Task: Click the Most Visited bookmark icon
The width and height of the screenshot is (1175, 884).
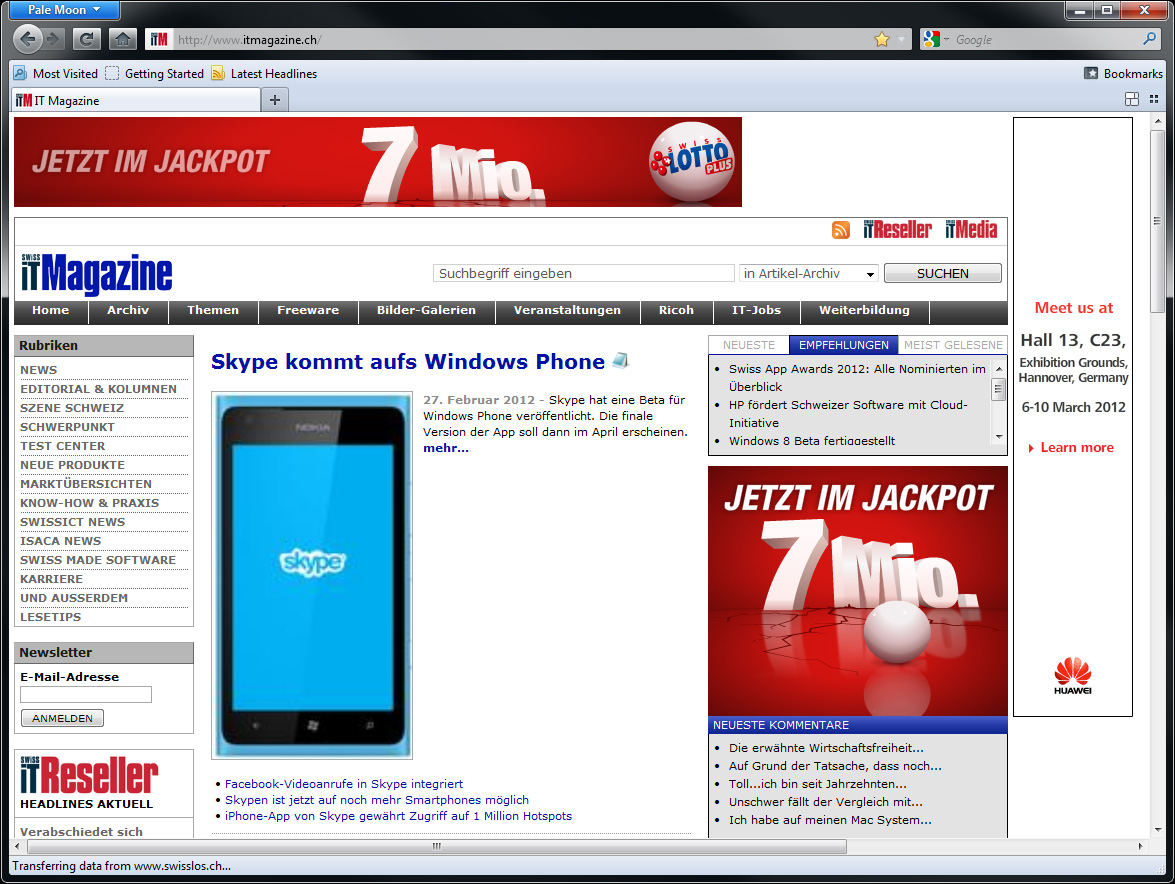Action: point(20,73)
